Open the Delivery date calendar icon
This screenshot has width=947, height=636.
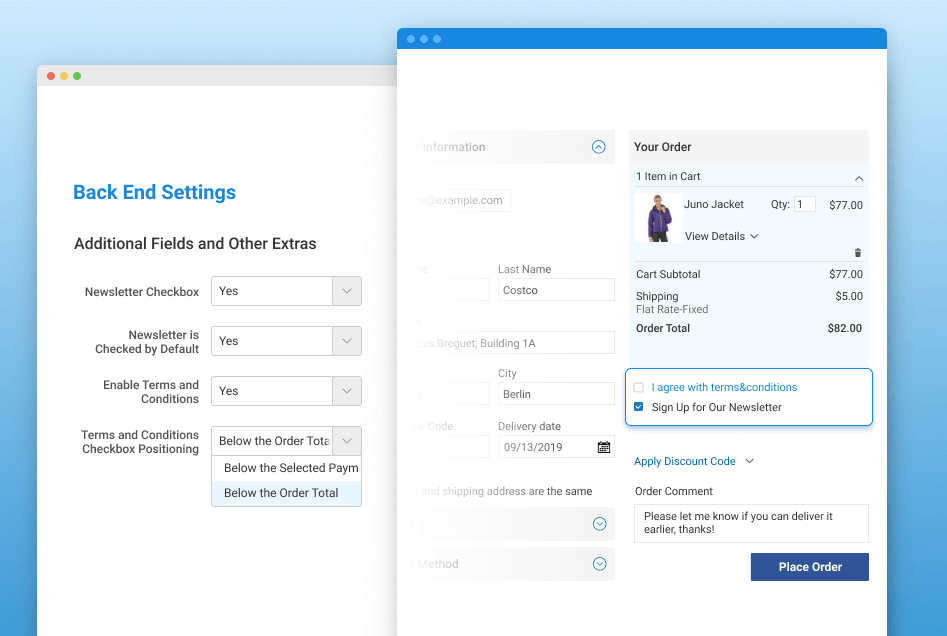click(x=604, y=447)
